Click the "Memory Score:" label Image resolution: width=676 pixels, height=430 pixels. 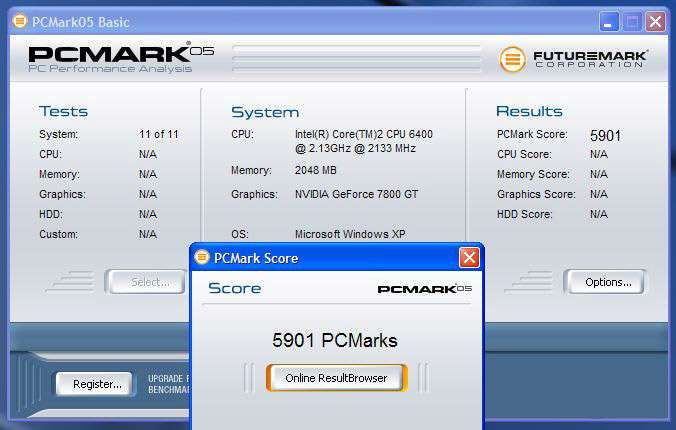click(533, 174)
